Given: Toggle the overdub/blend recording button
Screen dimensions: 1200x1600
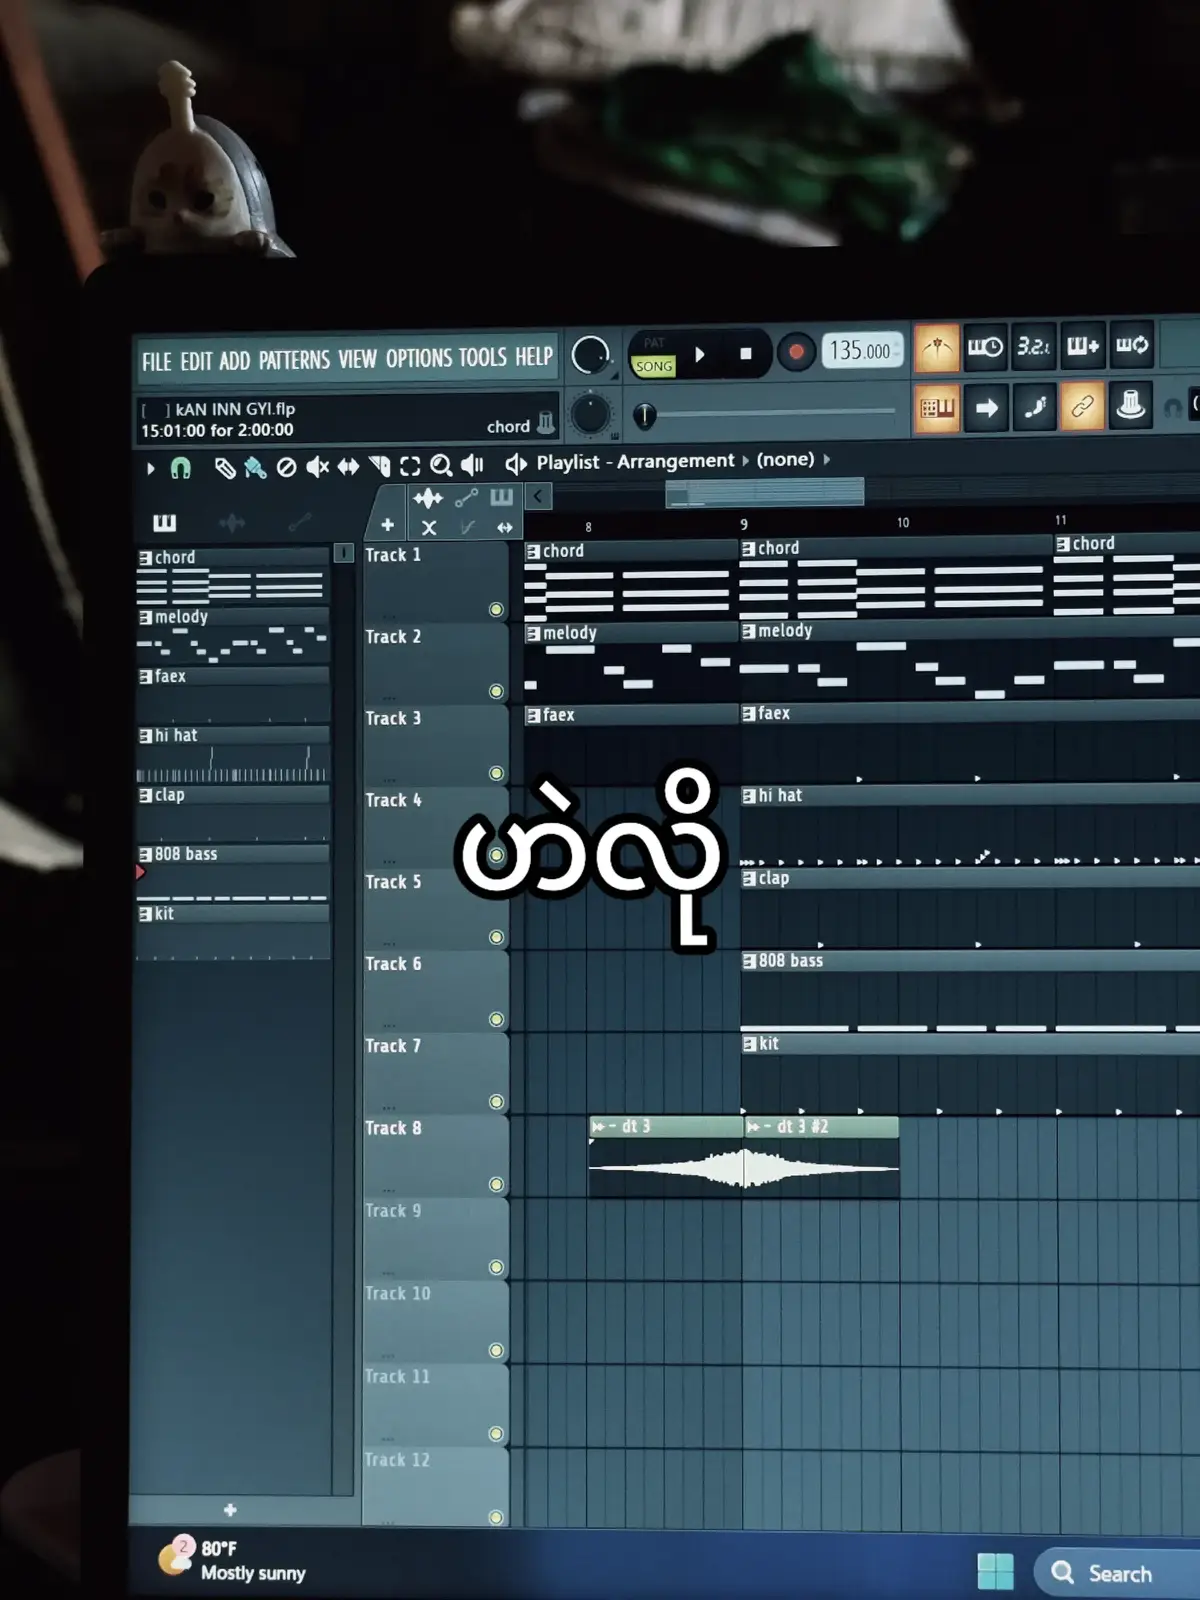Looking at the screenshot, I should 1082,345.
